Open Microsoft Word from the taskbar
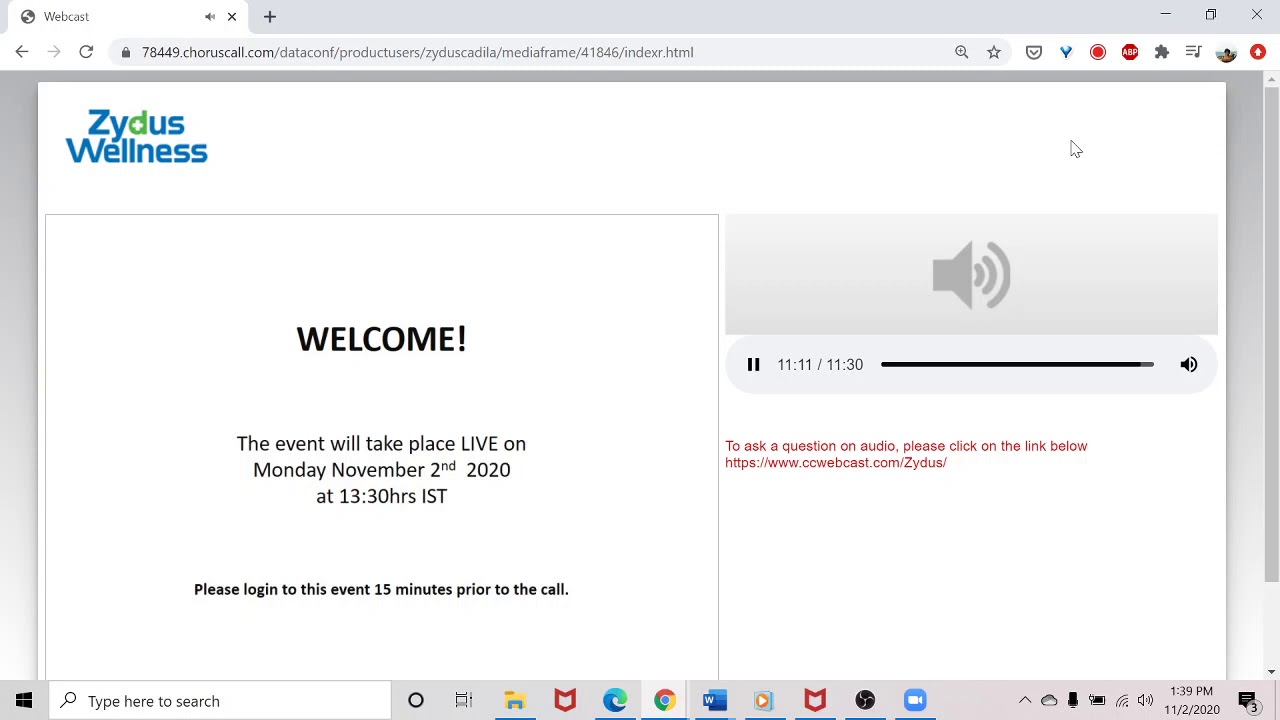The width and height of the screenshot is (1280, 720). tap(714, 700)
